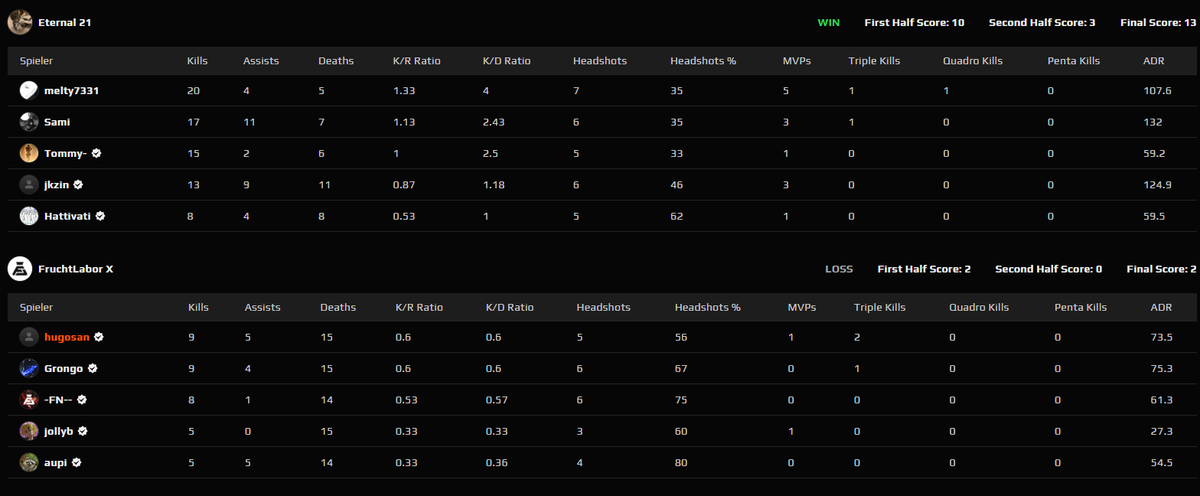Sort Eternal 21 table by MVPs

pos(797,60)
